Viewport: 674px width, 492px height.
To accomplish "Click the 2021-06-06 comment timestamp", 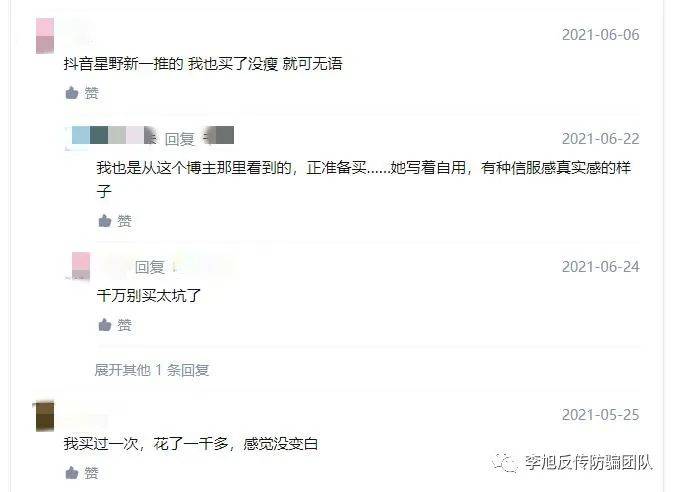I will [600, 35].
